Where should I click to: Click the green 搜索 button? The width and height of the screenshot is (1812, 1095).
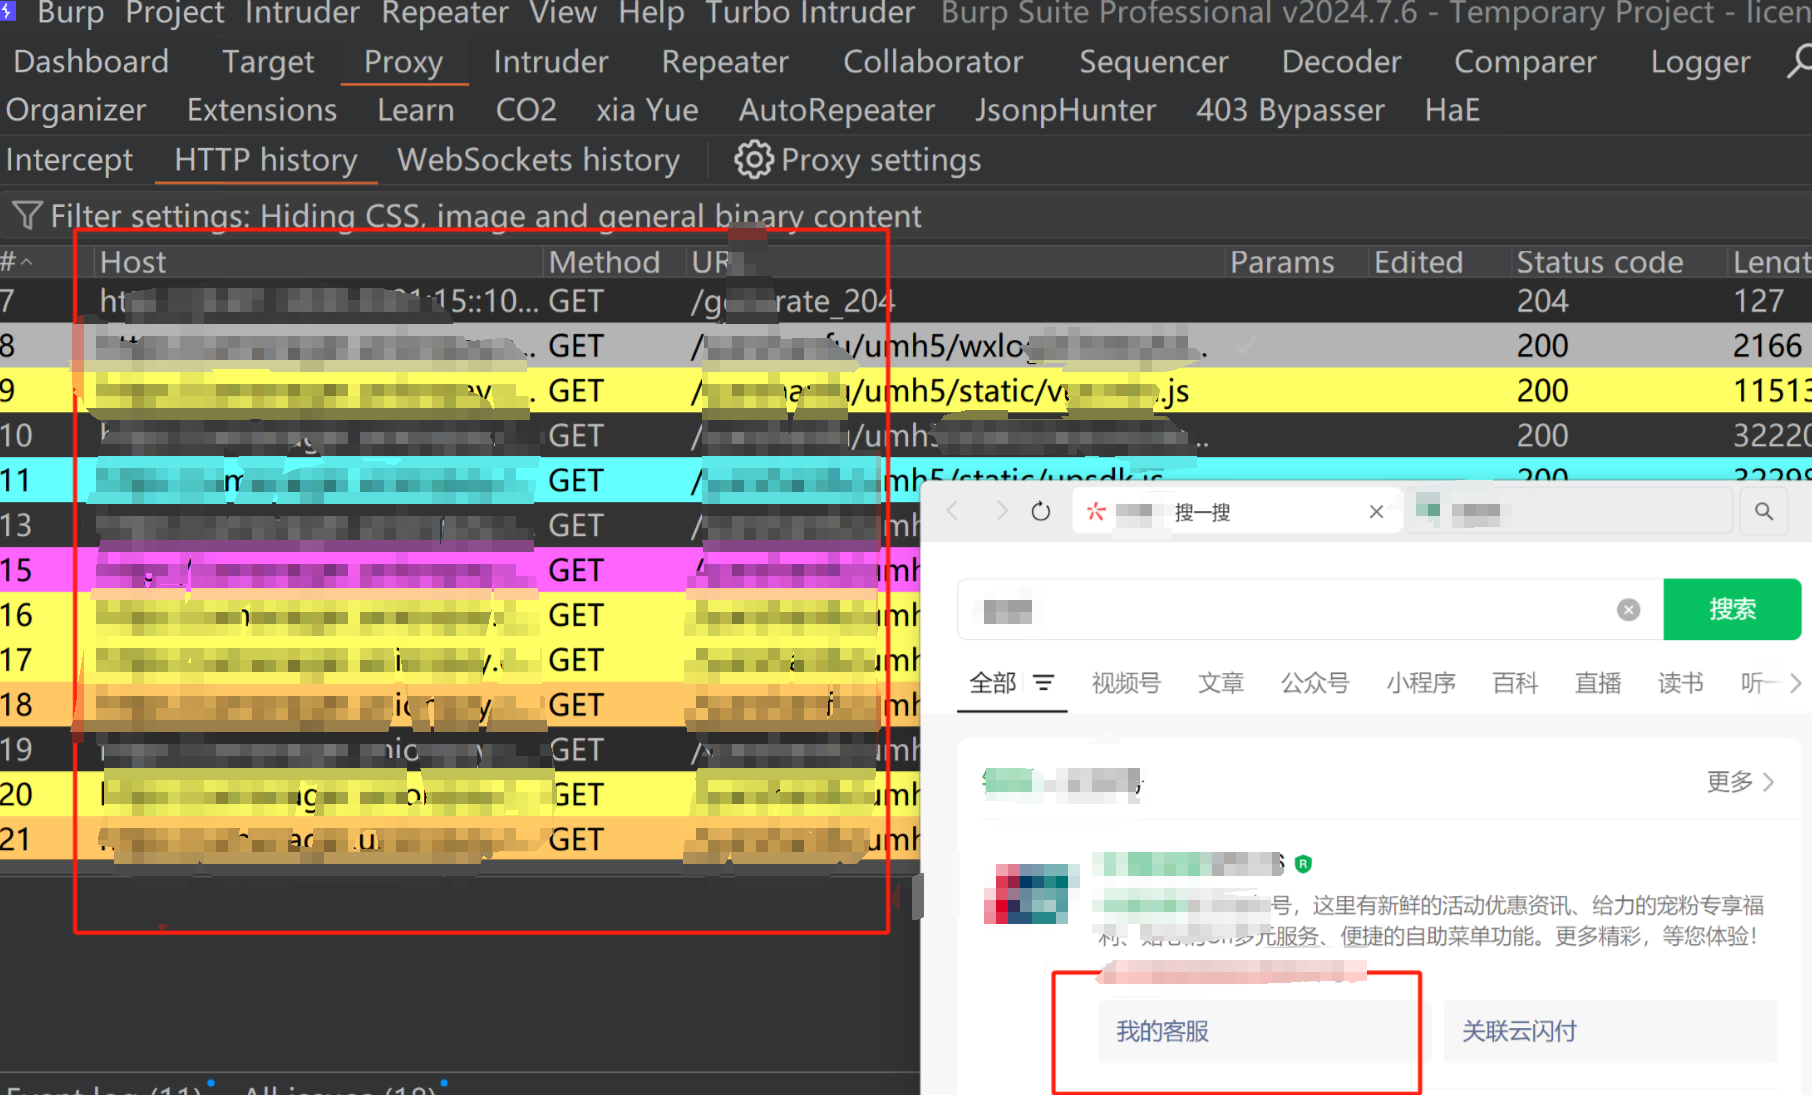(1732, 609)
